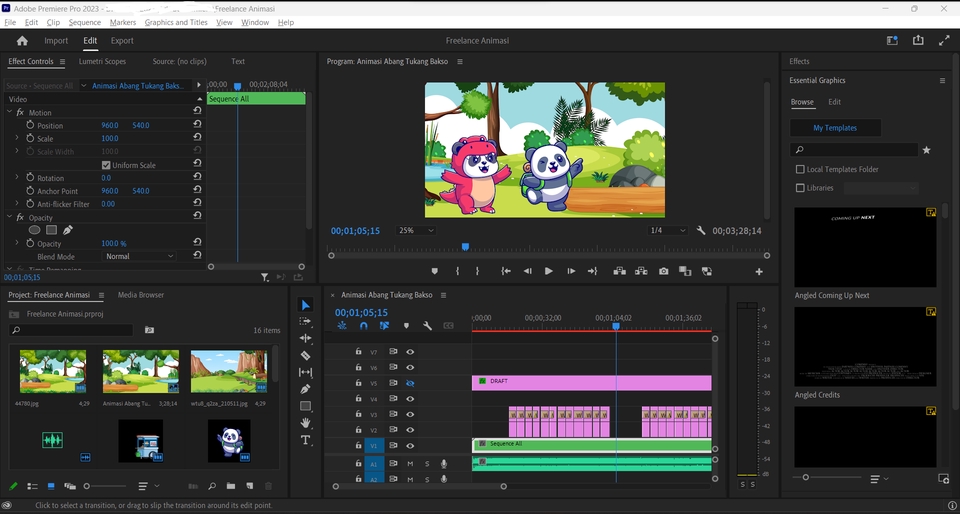Create free draw bezier opacity mask

pyautogui.click(x=67, y=230)
